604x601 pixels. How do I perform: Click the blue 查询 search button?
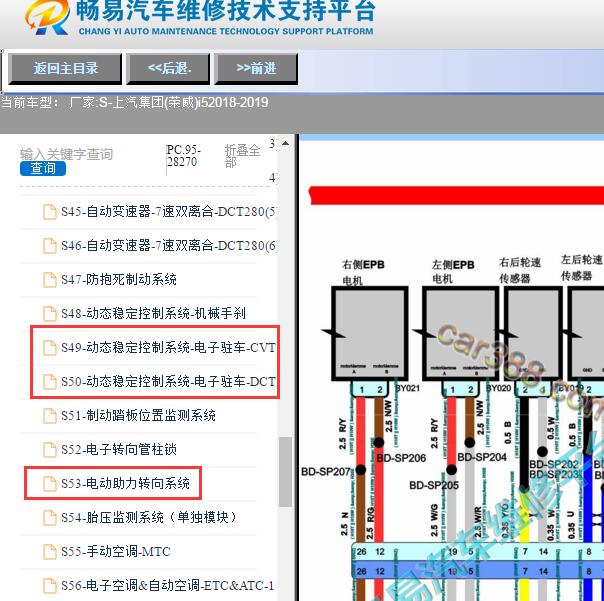coord(43,168)
